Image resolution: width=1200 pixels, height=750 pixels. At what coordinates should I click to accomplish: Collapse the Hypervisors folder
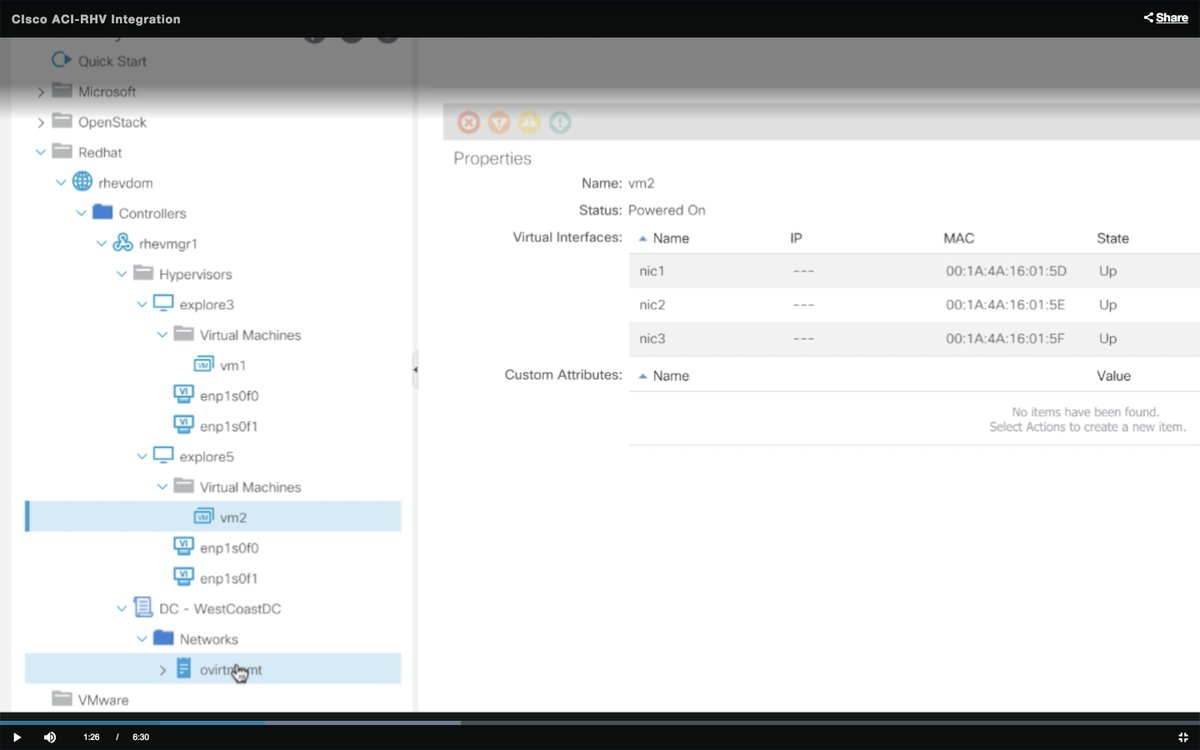[121, 274]
